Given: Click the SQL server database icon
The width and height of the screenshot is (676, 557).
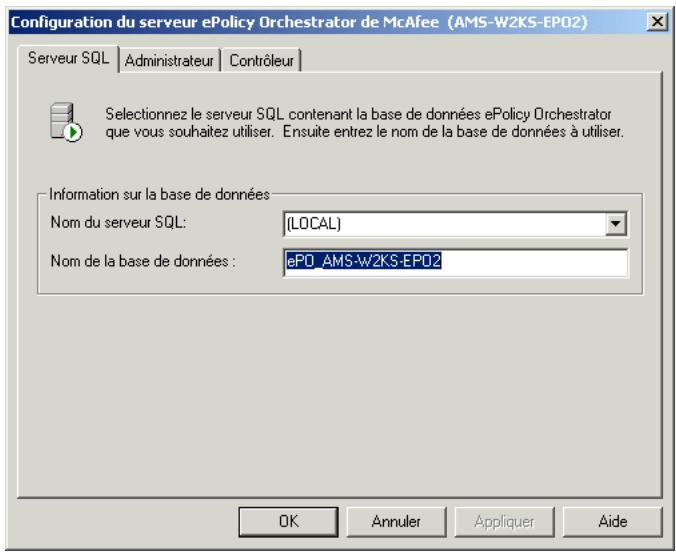Looking at the screenshot, I should click(66, 122).
